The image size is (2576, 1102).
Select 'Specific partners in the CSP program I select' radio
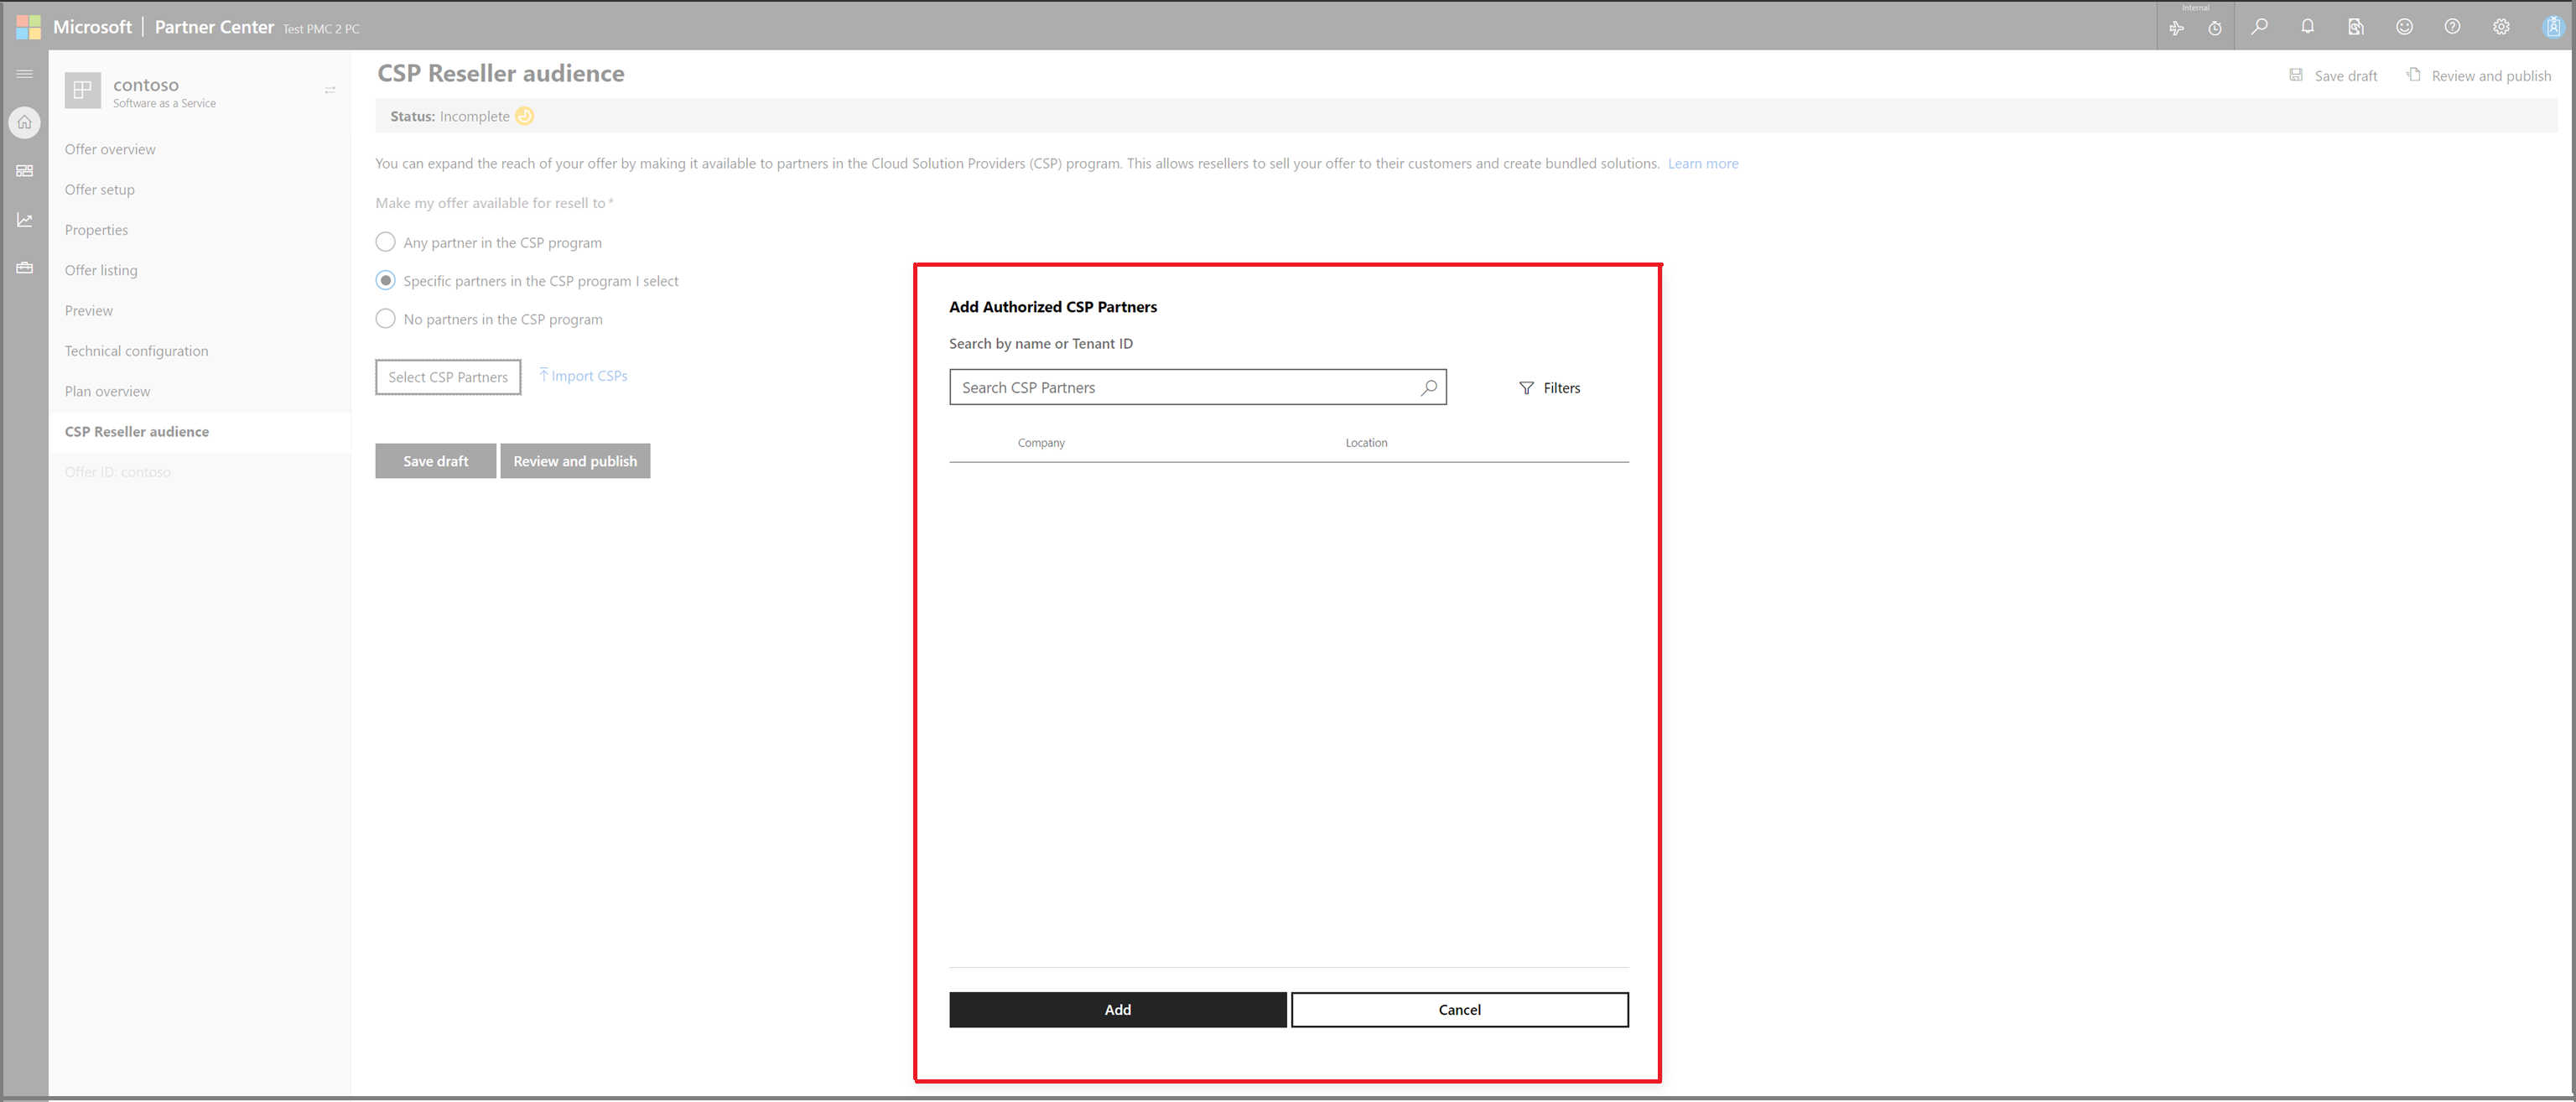382,281
